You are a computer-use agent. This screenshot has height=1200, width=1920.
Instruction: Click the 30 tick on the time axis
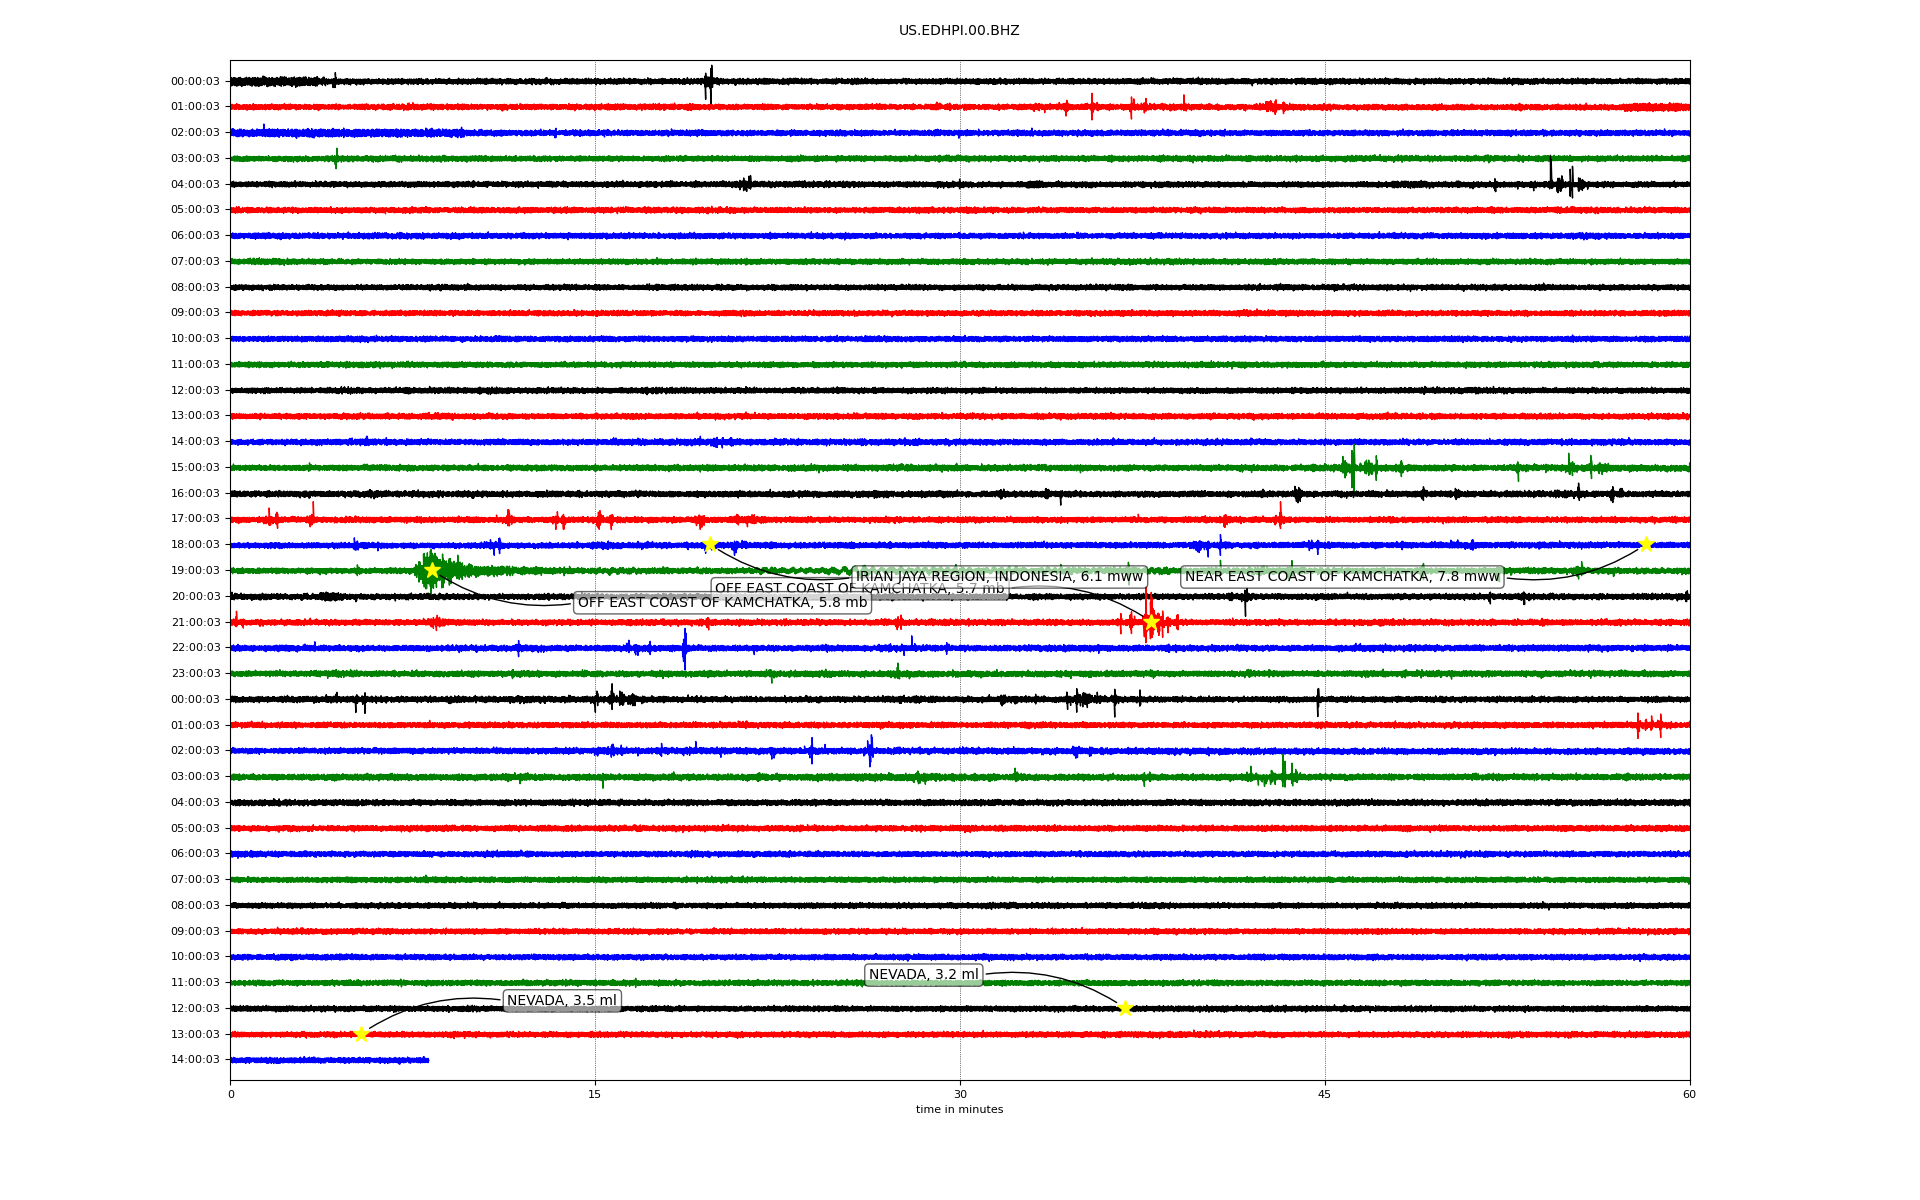point(960,1094)
